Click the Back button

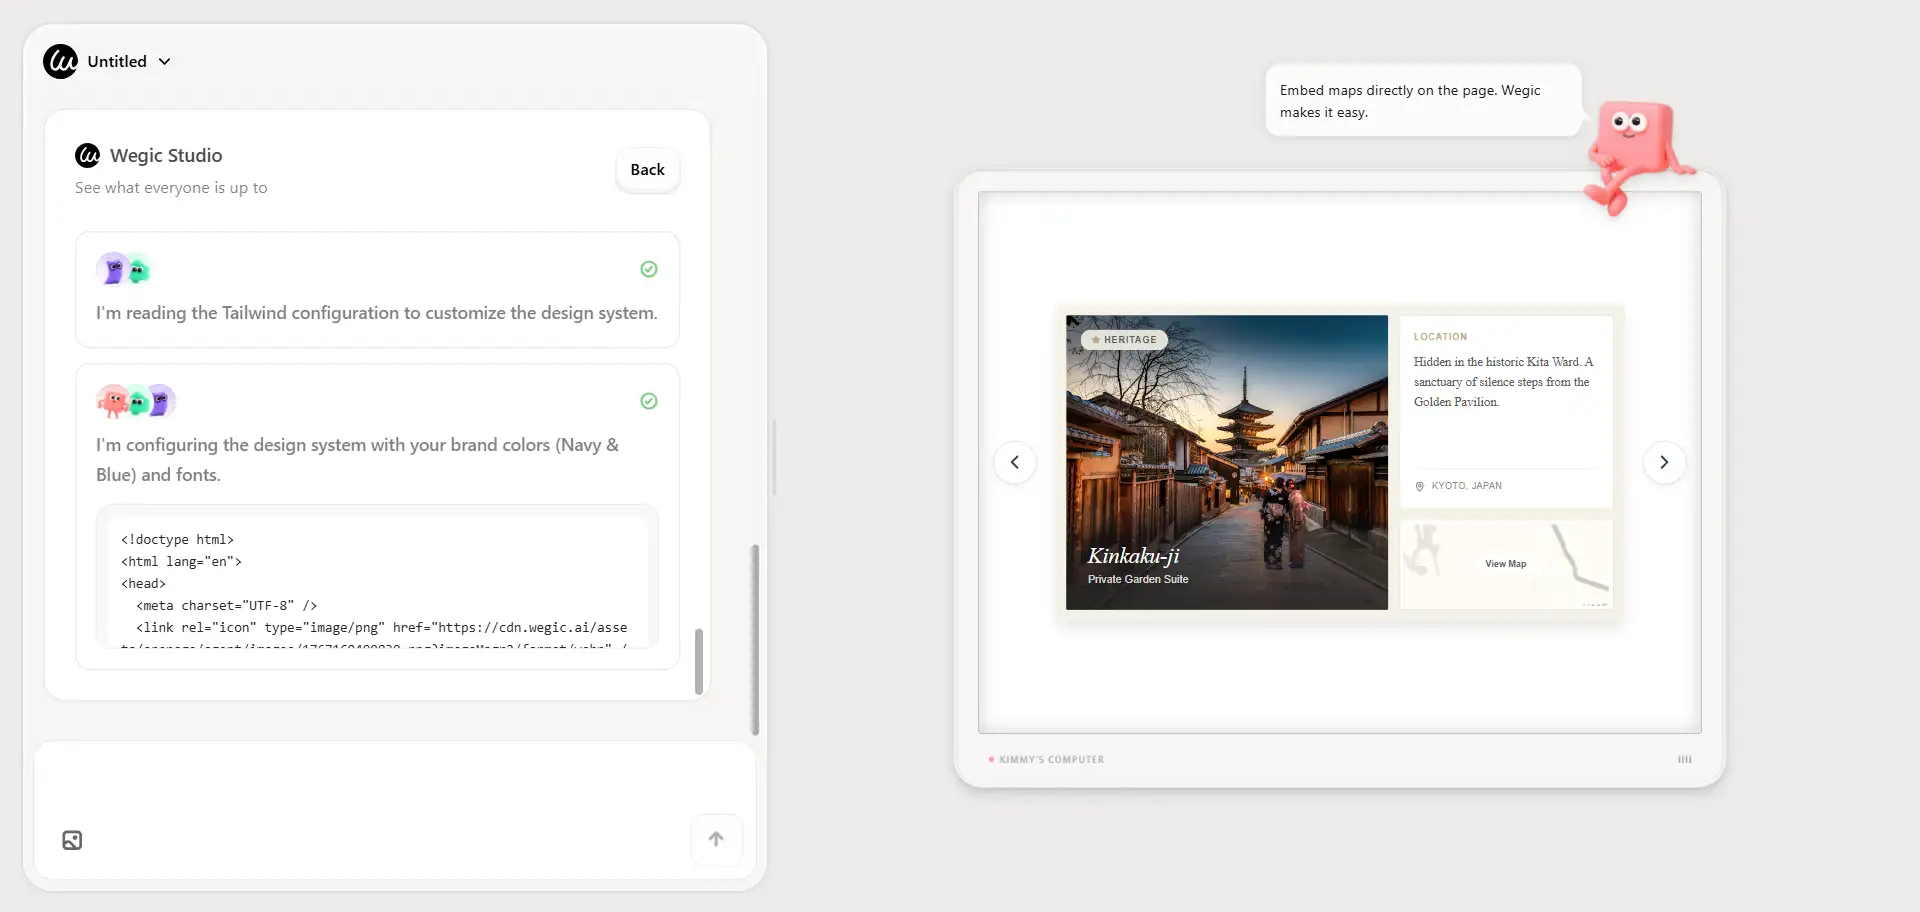(648, 170)
